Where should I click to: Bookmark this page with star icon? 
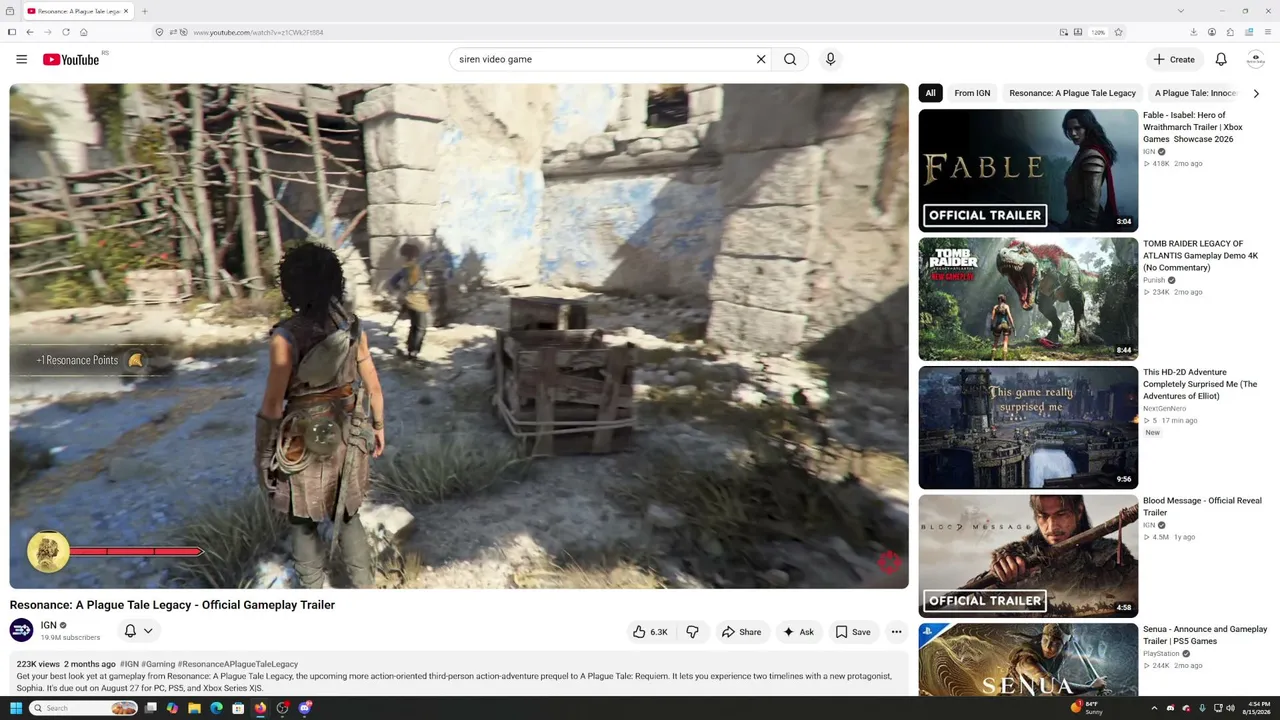point(1118,32)
